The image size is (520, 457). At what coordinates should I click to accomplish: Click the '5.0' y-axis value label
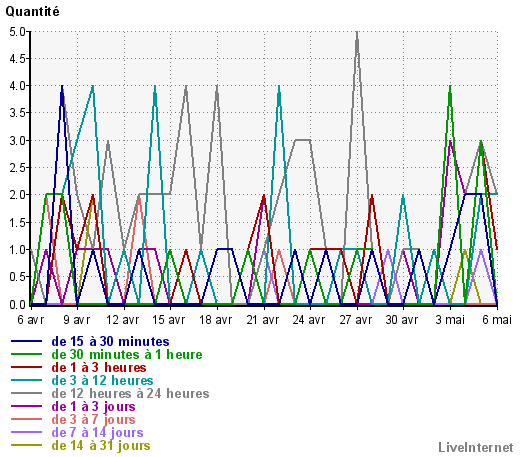[17, 32]
